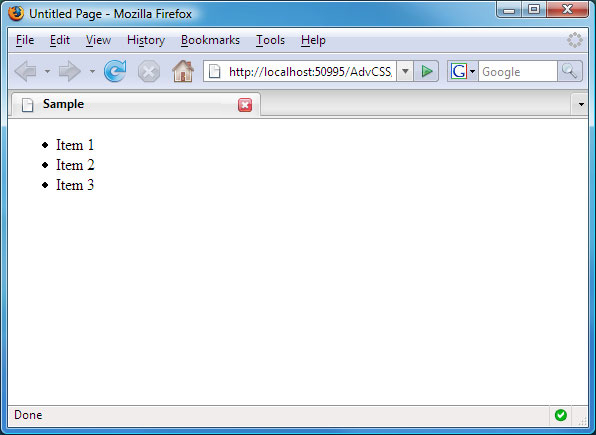Image resolution: width=596 pixels, height=435 pixels.
Task: Click the green Go arrow button
Action: [x=426, y=71]
